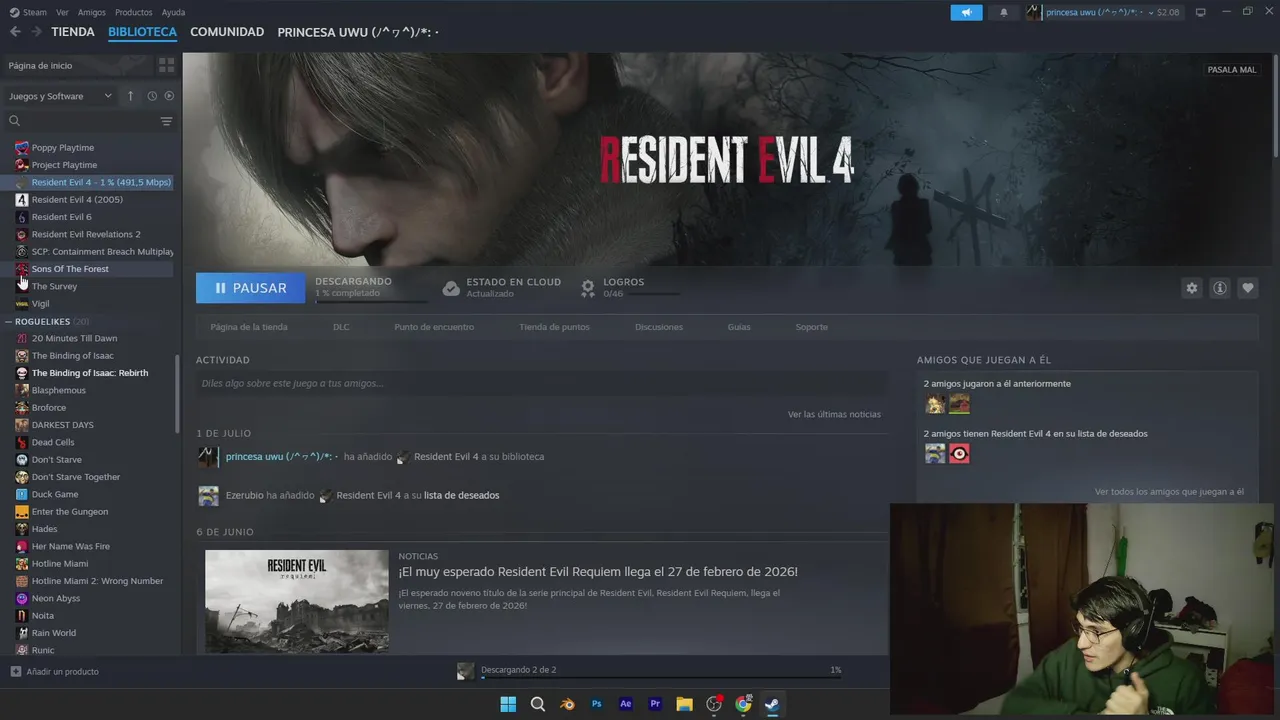Image resolution: width=1280 pixels, height=720 pixels.
Task: Open the Steam announcements megaphone
Action: click(966, 12)
